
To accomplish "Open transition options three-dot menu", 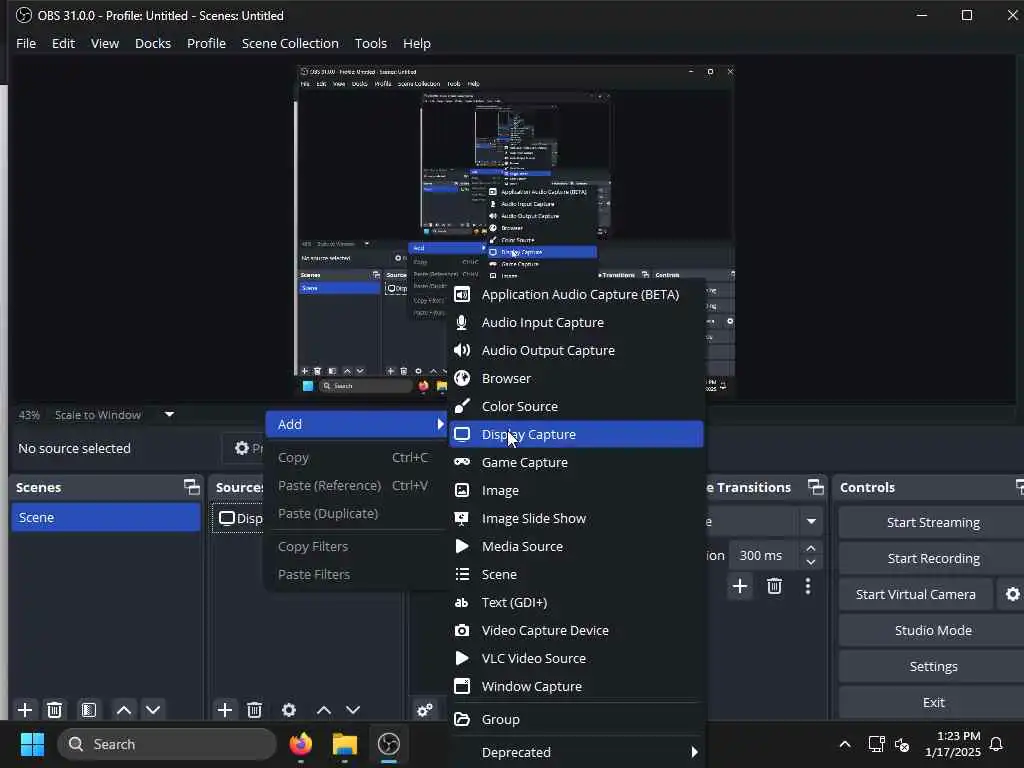I will (808, 586).
